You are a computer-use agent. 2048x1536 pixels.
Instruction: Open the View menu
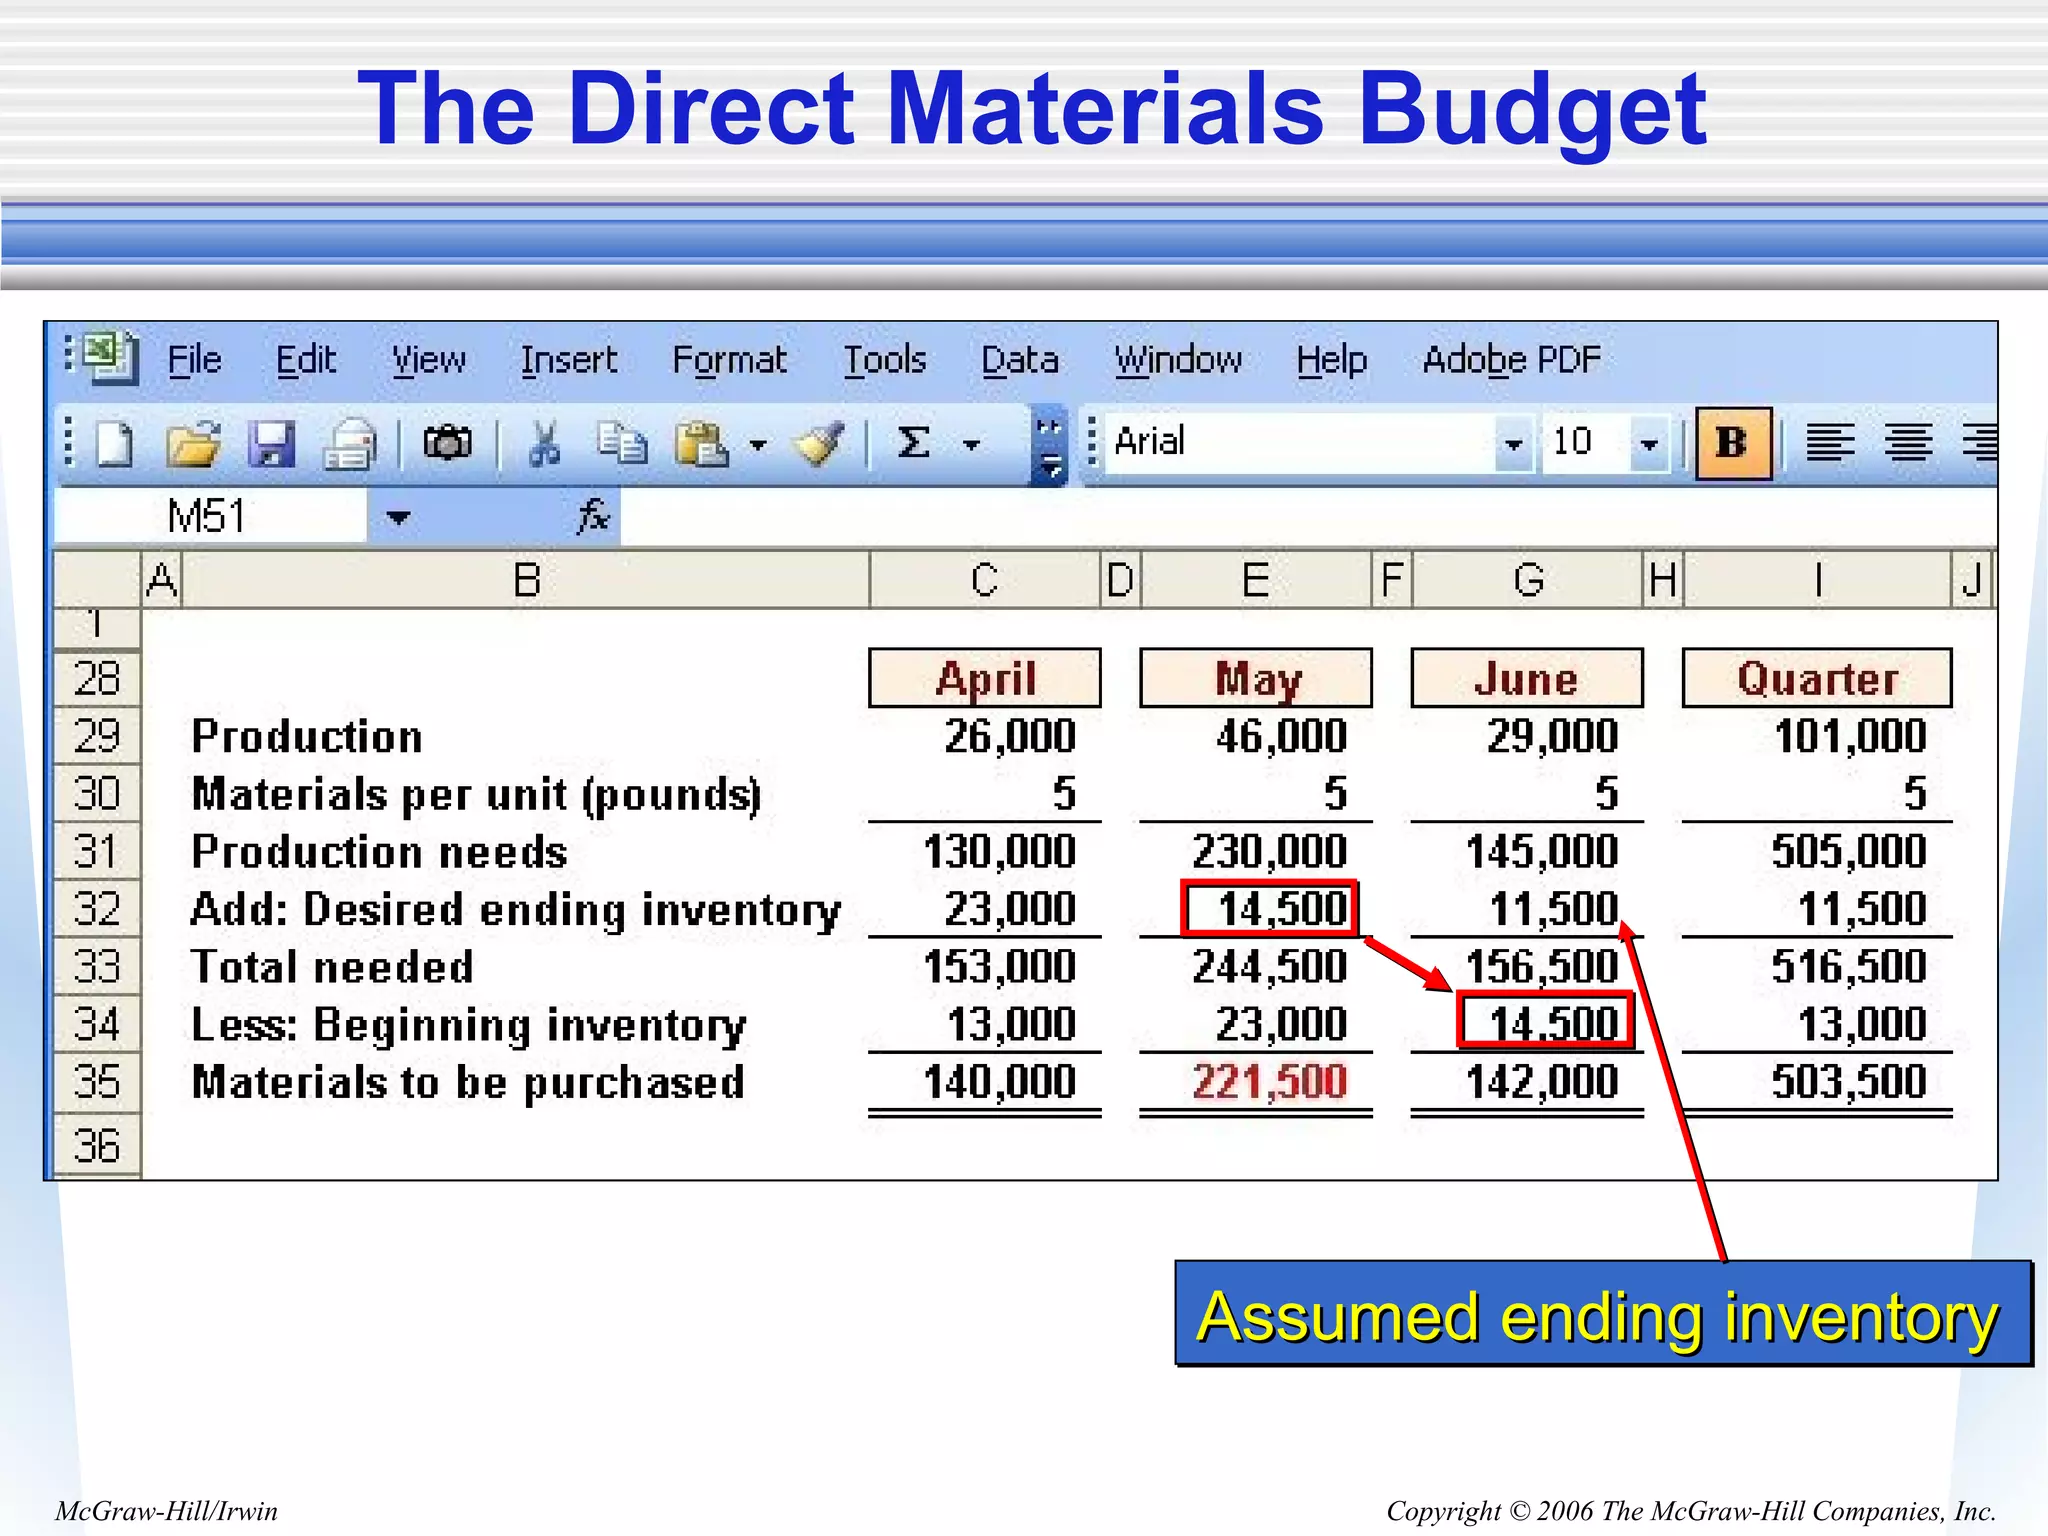pos(429,360)
